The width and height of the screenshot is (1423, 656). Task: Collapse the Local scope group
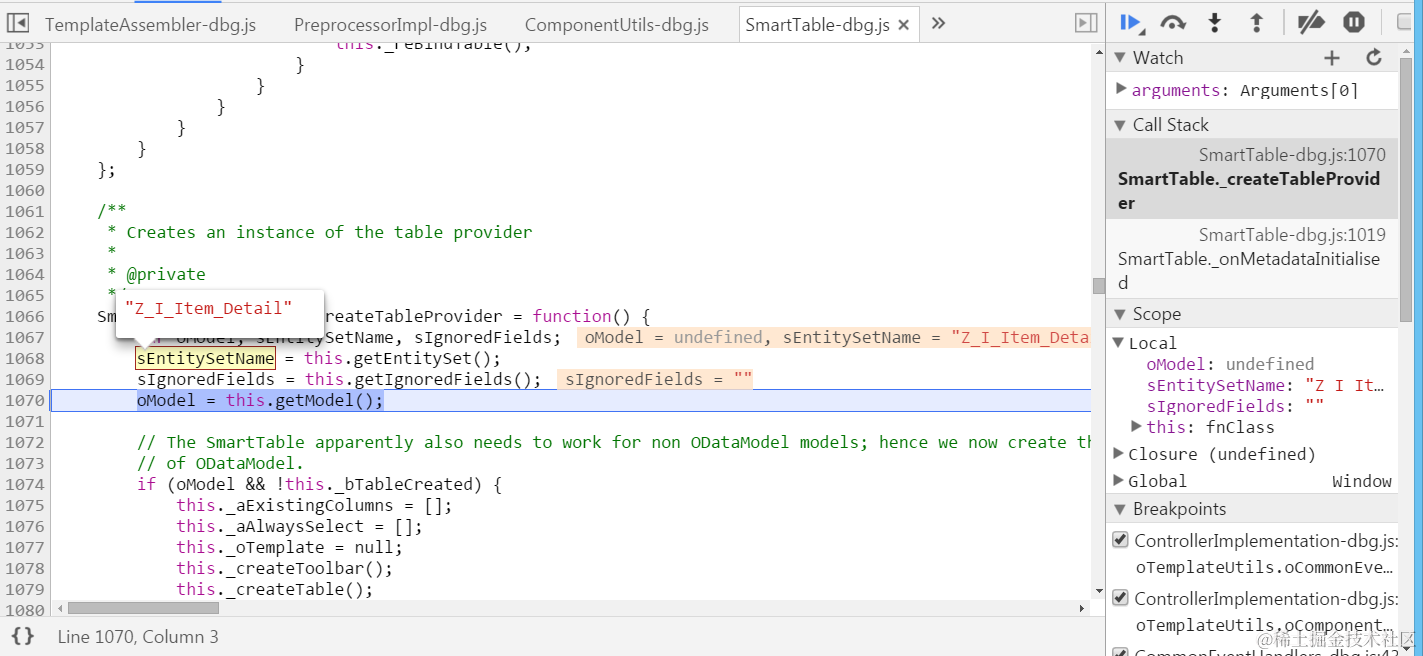pyautogui.click(x=1119, y=343)
